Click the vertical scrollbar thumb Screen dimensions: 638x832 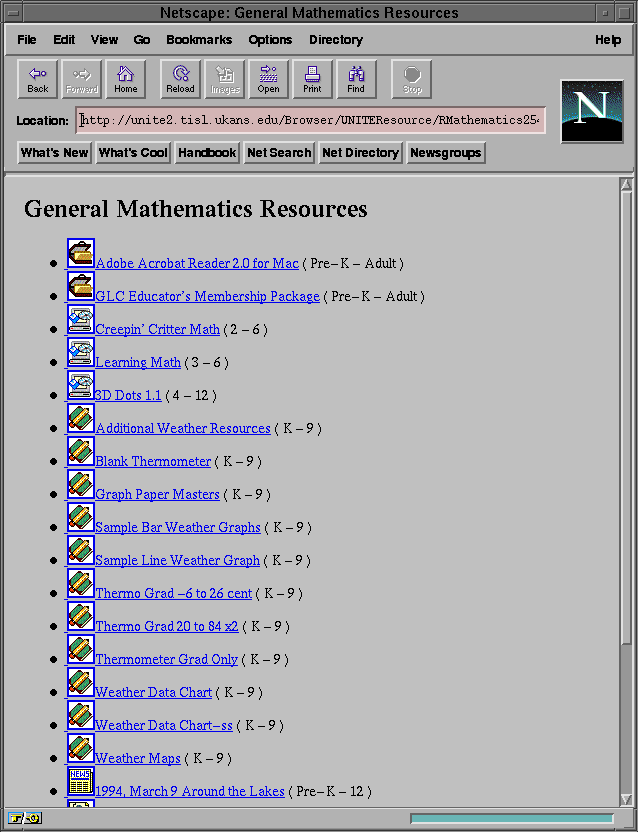click(x=626, y=417)
